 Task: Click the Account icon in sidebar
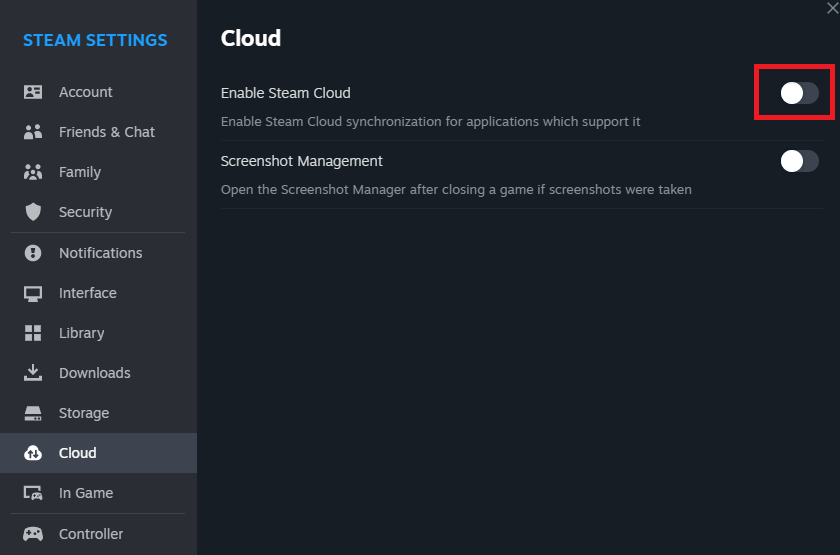(33, 92)
